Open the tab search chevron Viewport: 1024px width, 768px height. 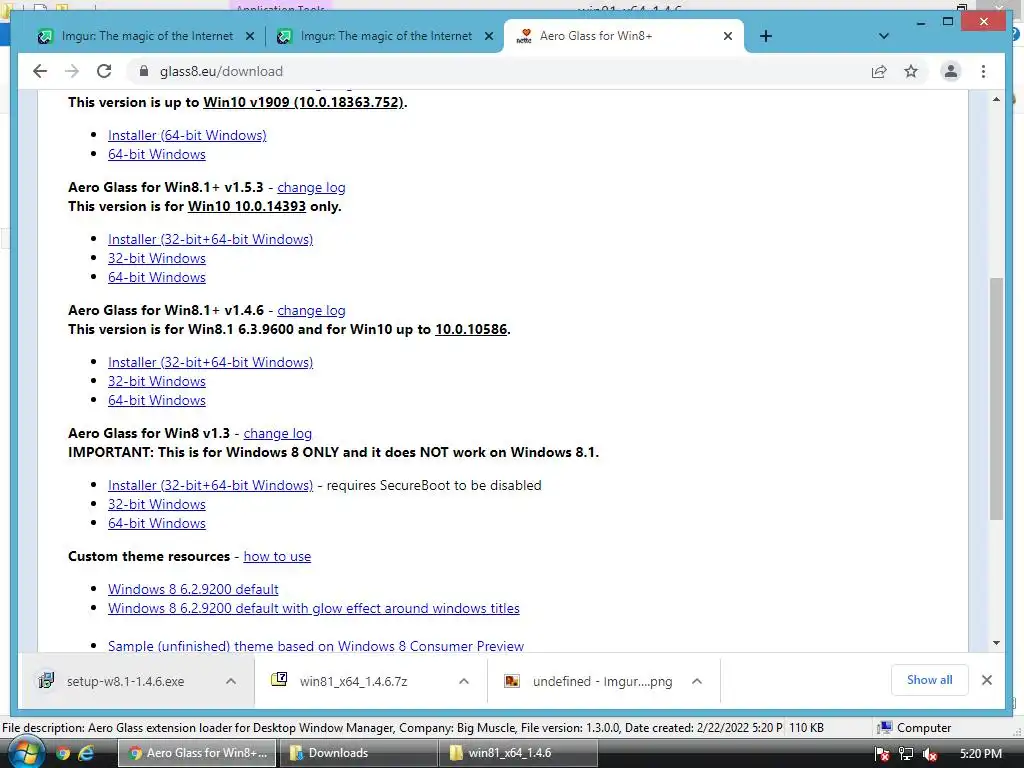[884, 36]
